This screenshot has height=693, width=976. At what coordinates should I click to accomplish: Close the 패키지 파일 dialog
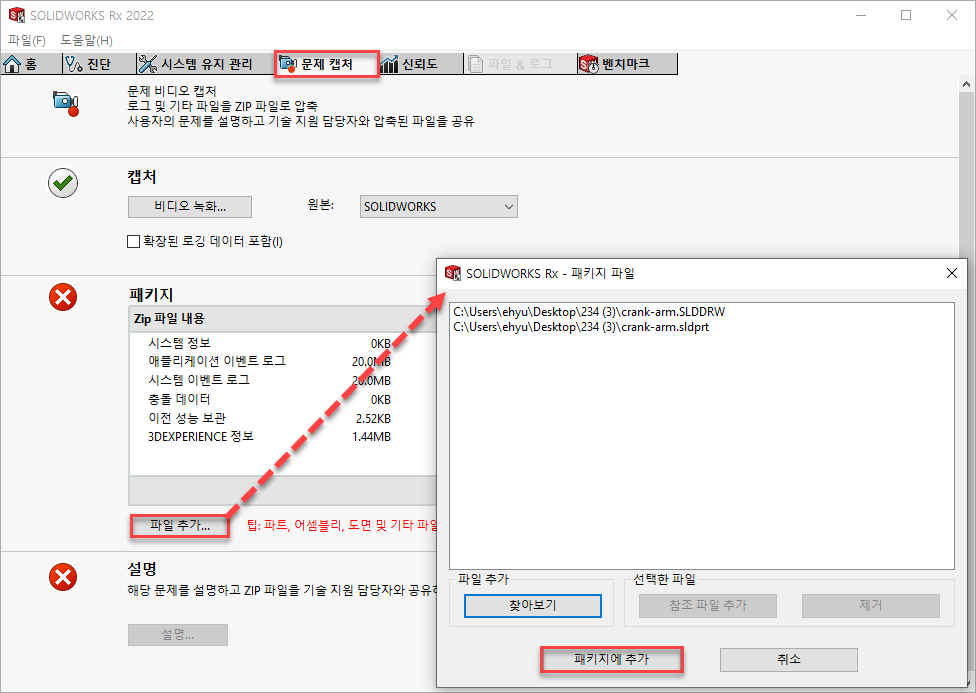click(952, 273)
